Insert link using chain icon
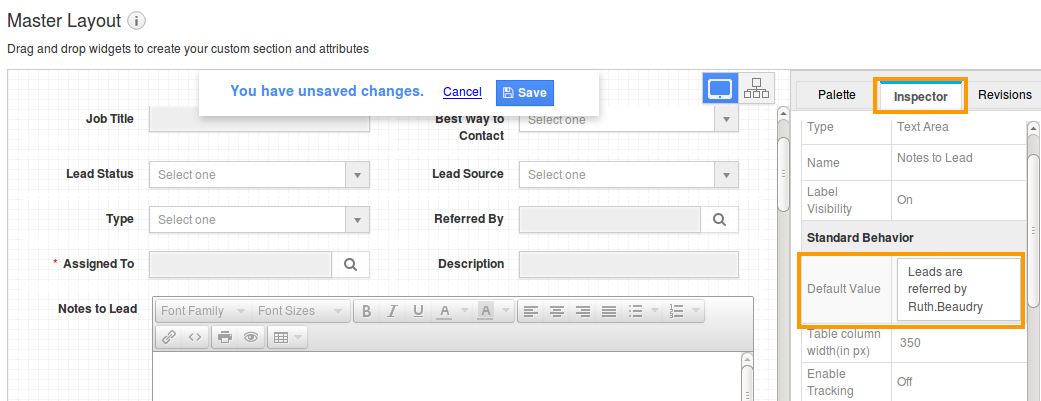1041x401 pixels. tap(169, 337)
